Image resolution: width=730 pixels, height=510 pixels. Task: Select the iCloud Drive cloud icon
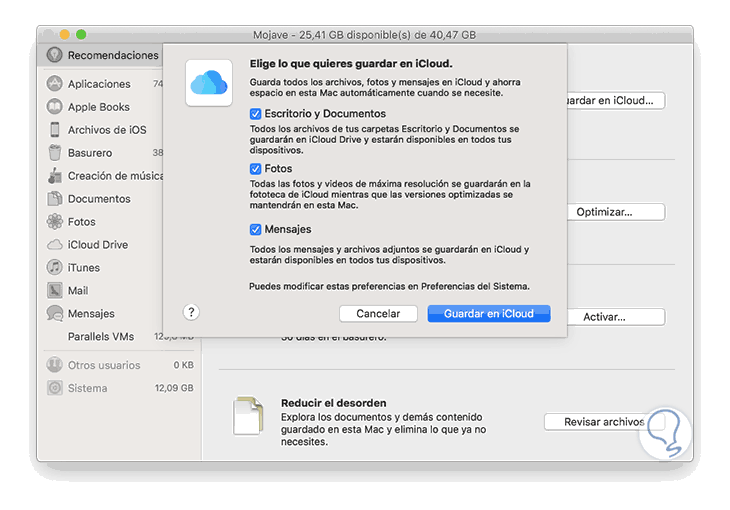54,245
